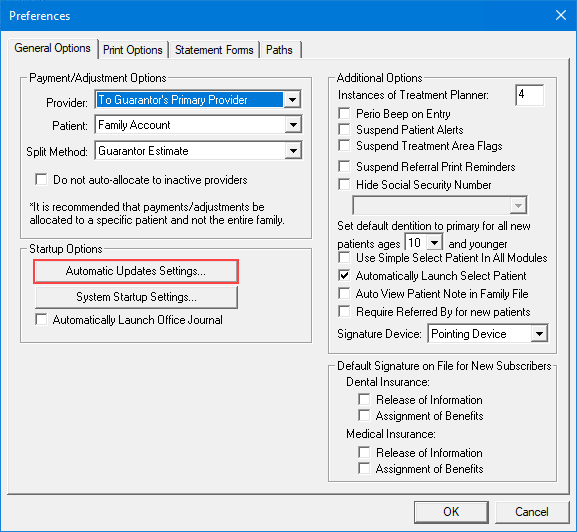Expand the Split Method dropdown
Screen dimensions: 577x532
point(293,151)
